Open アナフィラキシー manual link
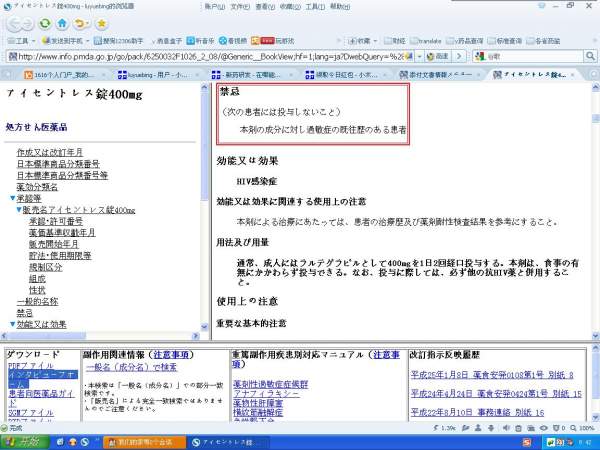The width and height of the screenshot is (600, 450). click(x=266, y=394)
